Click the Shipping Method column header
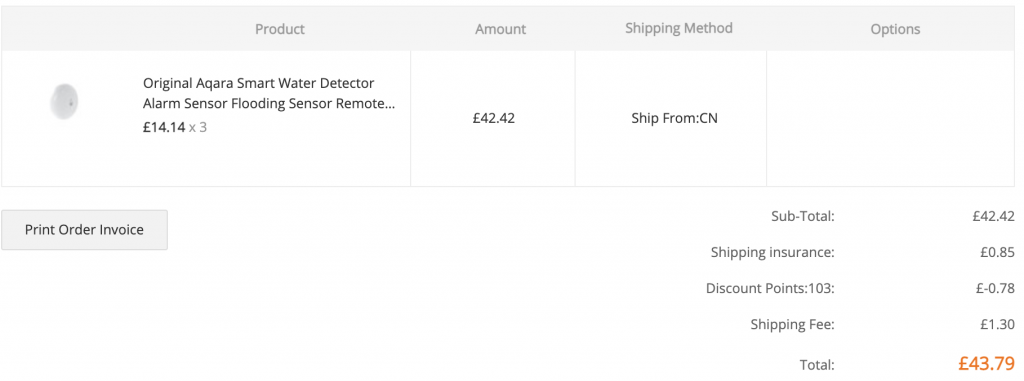The width and height of the screenshot is (1024, 381). [x=679, y=28]
